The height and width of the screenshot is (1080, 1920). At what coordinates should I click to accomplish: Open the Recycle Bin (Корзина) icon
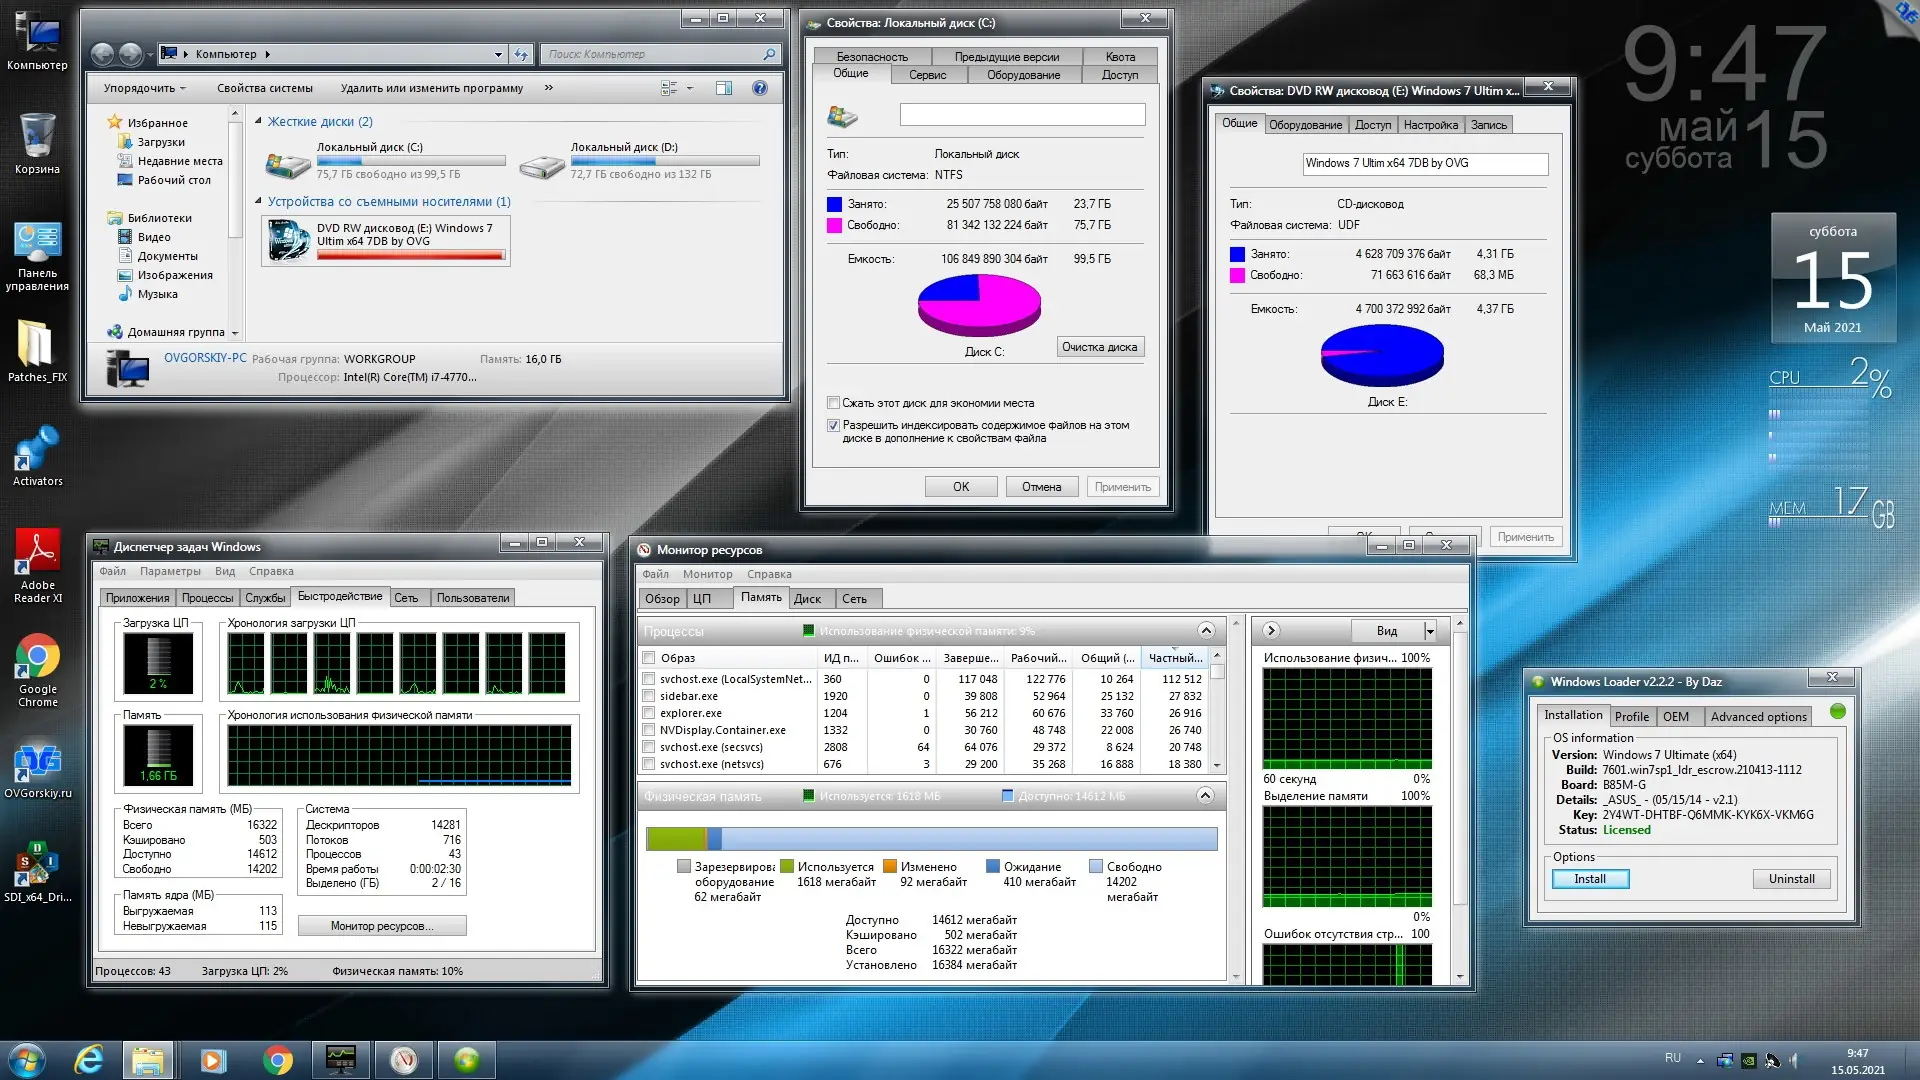click(x=37, y=137)
